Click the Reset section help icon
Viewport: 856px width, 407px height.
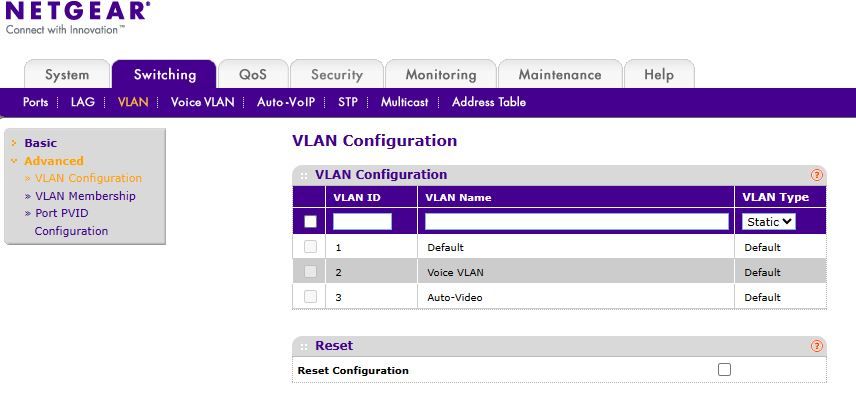click(x=817, y=346)
